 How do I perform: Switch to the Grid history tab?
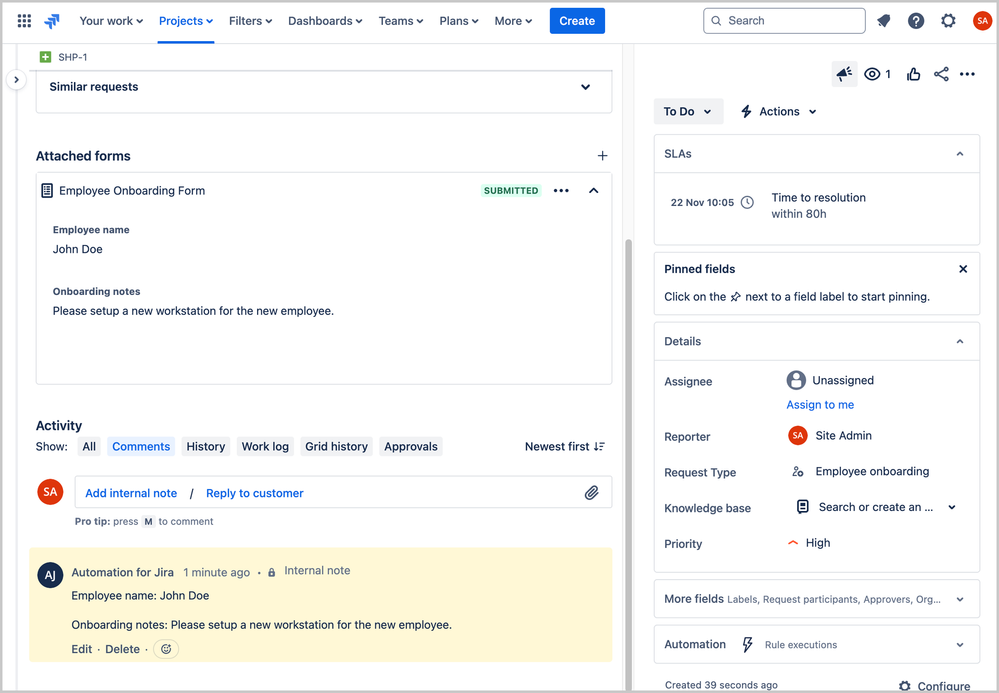[336, 447]
